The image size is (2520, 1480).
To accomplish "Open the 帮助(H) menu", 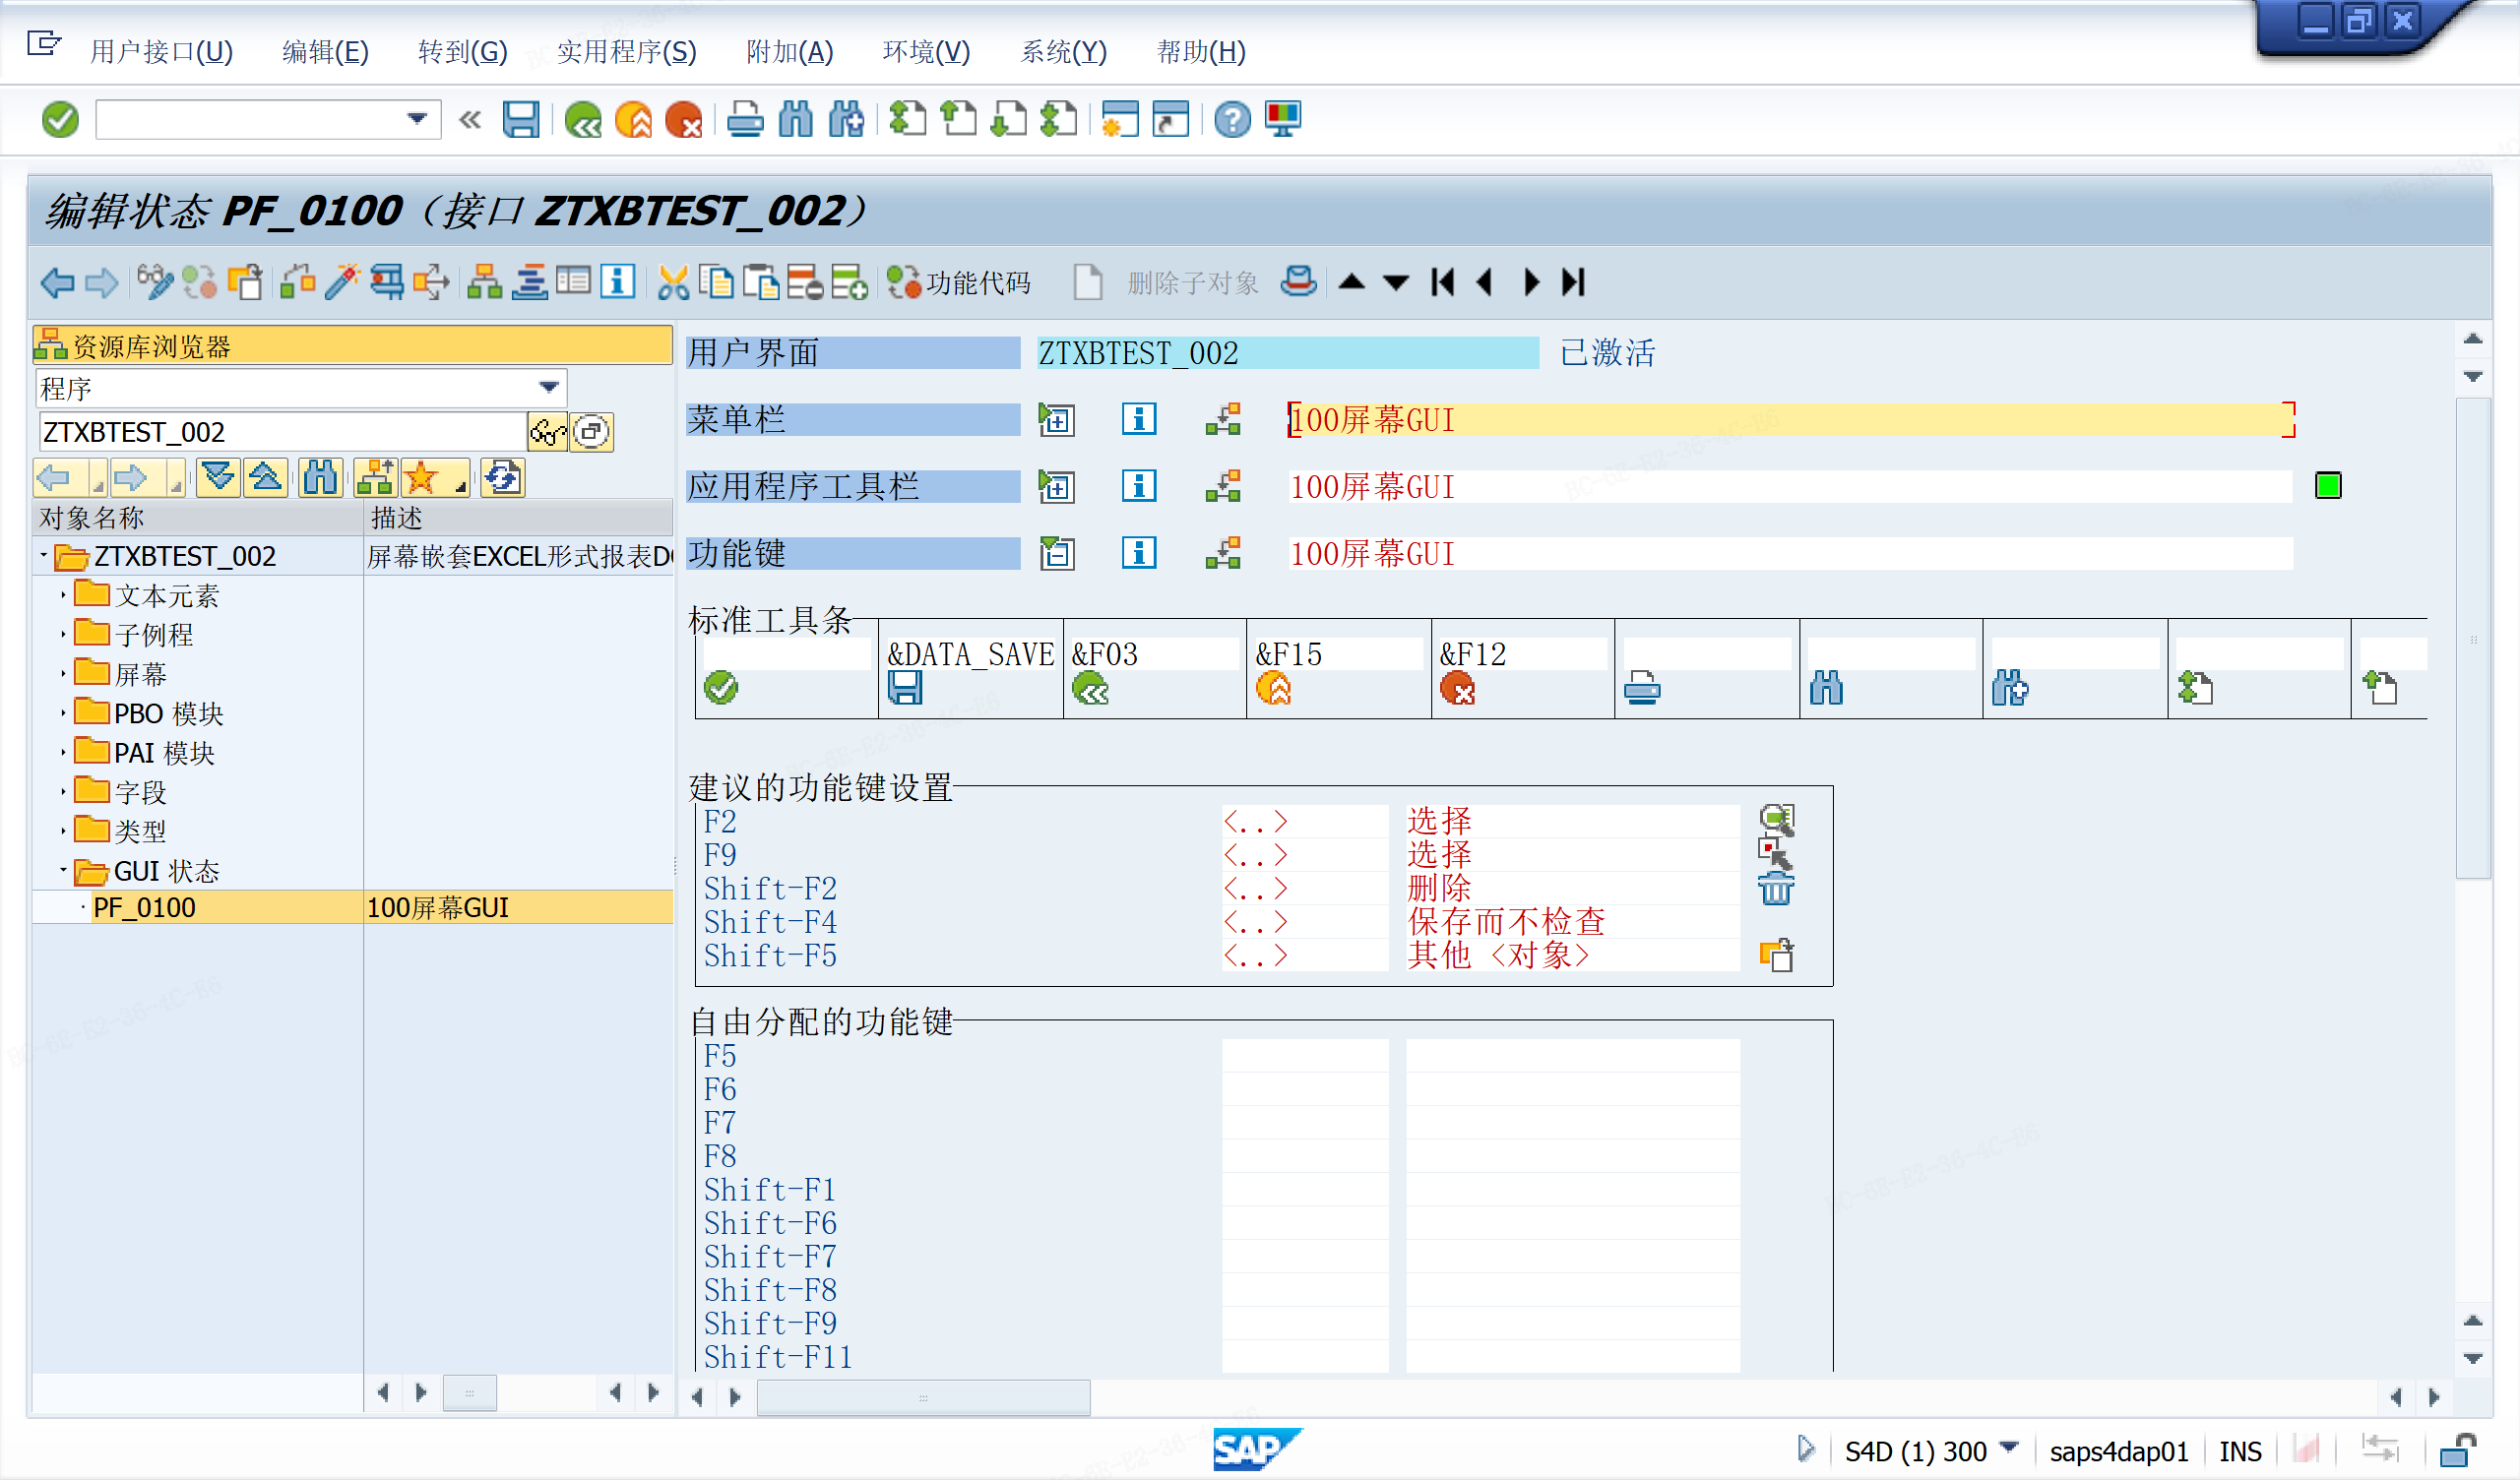I will point(1200,52).
